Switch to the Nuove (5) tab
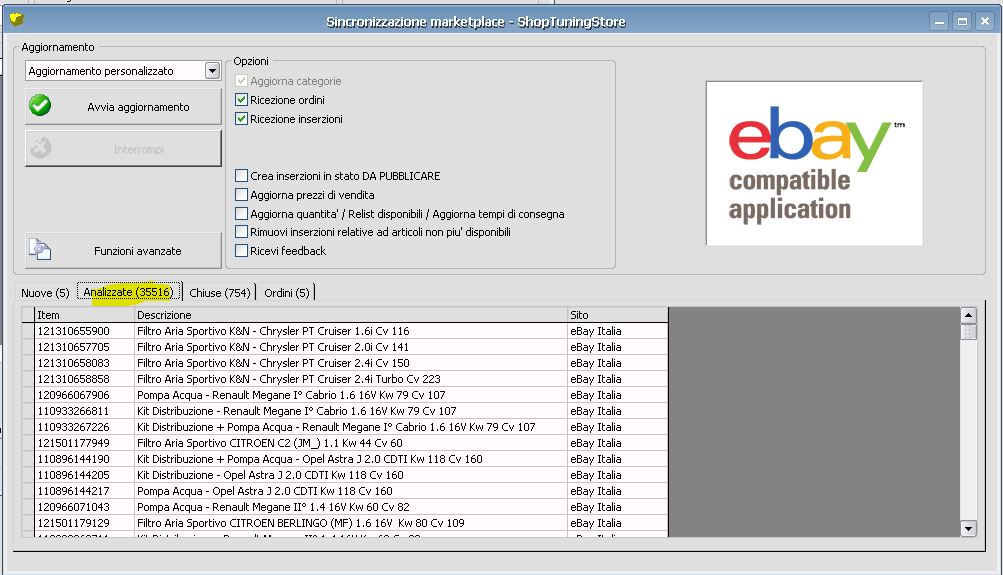This screenshot has height=575, width=1003. click(45, 292)
